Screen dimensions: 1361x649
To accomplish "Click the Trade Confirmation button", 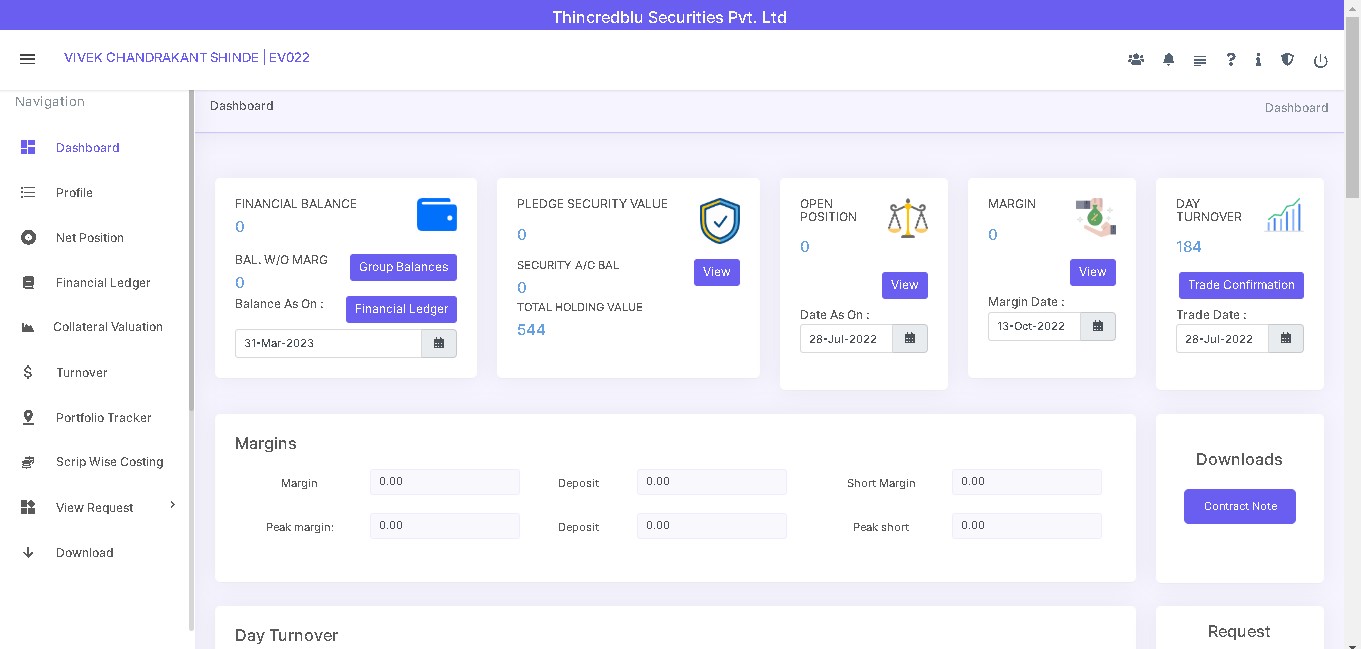I will pos(1241,285).
